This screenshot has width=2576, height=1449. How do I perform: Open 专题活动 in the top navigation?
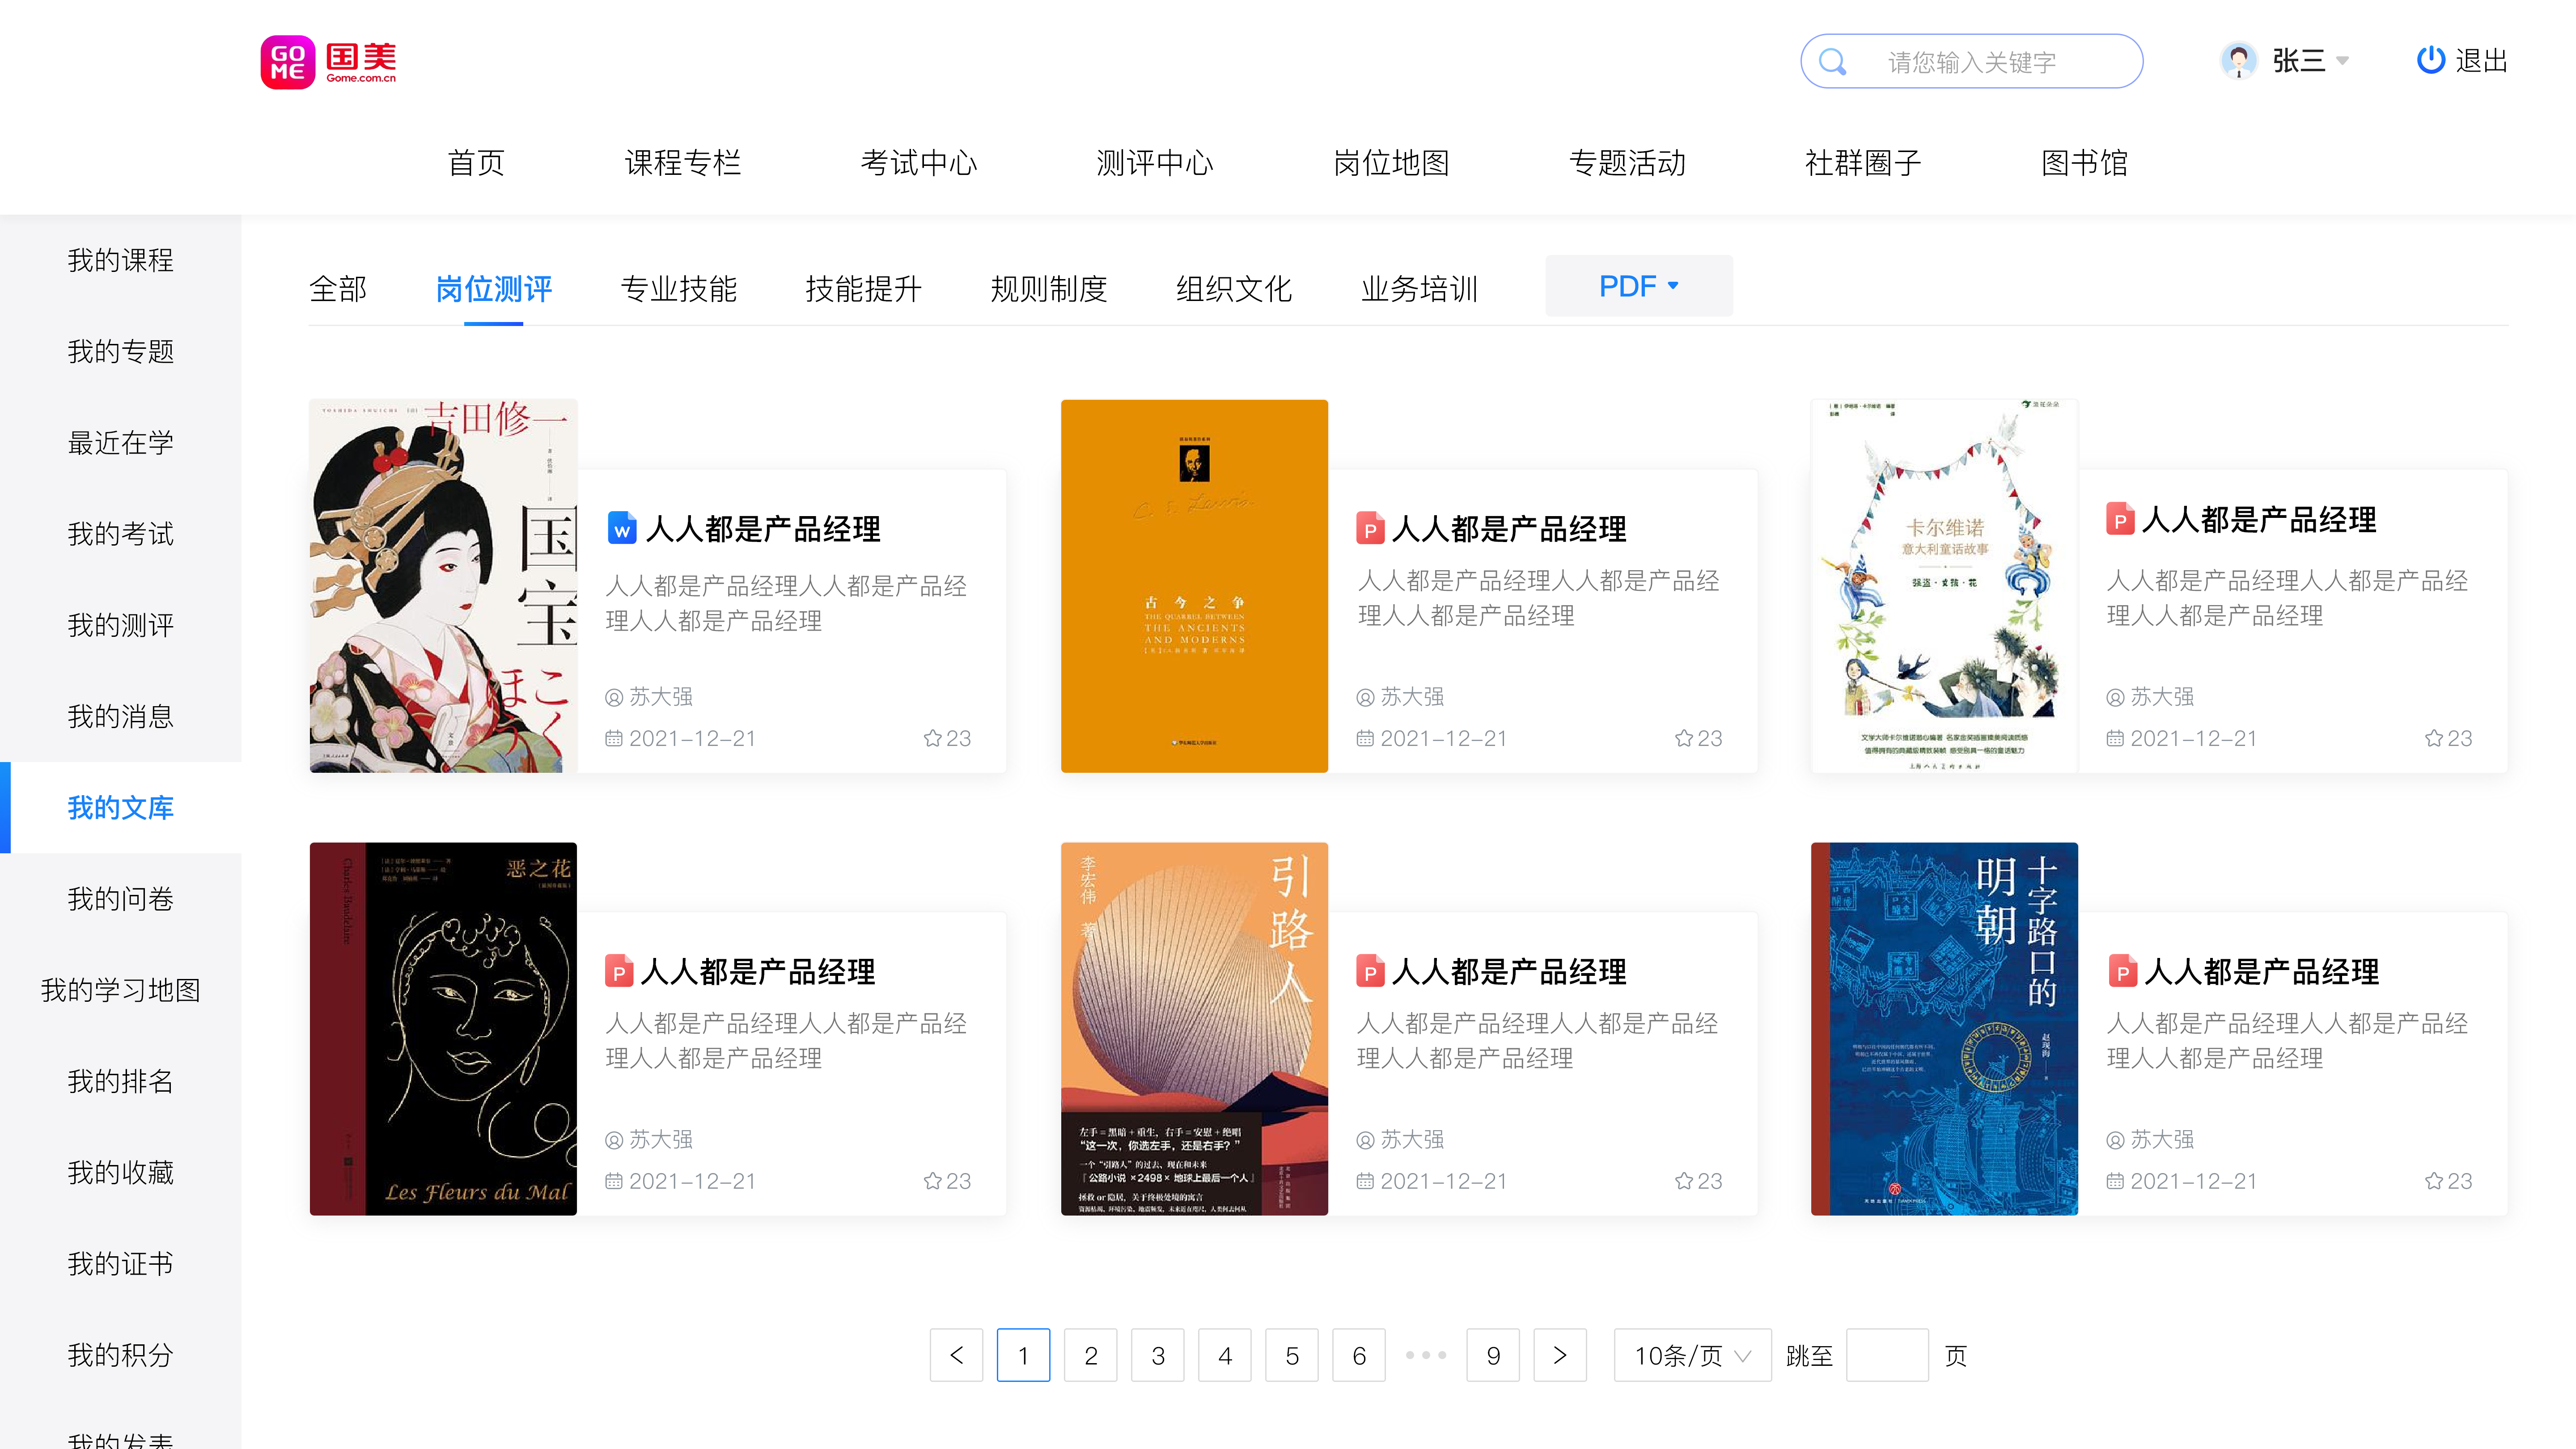[x=1627, y=162]
